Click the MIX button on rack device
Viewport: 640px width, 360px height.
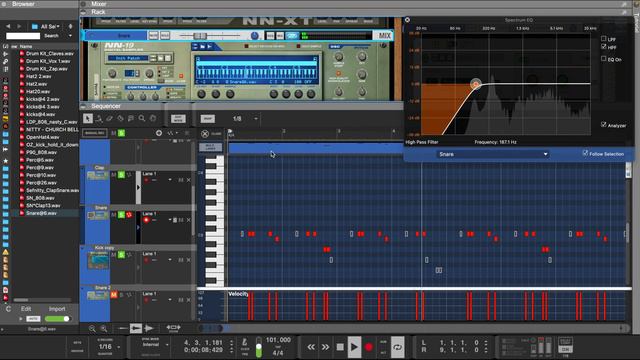pyautogui.click(x=384, y=36)
